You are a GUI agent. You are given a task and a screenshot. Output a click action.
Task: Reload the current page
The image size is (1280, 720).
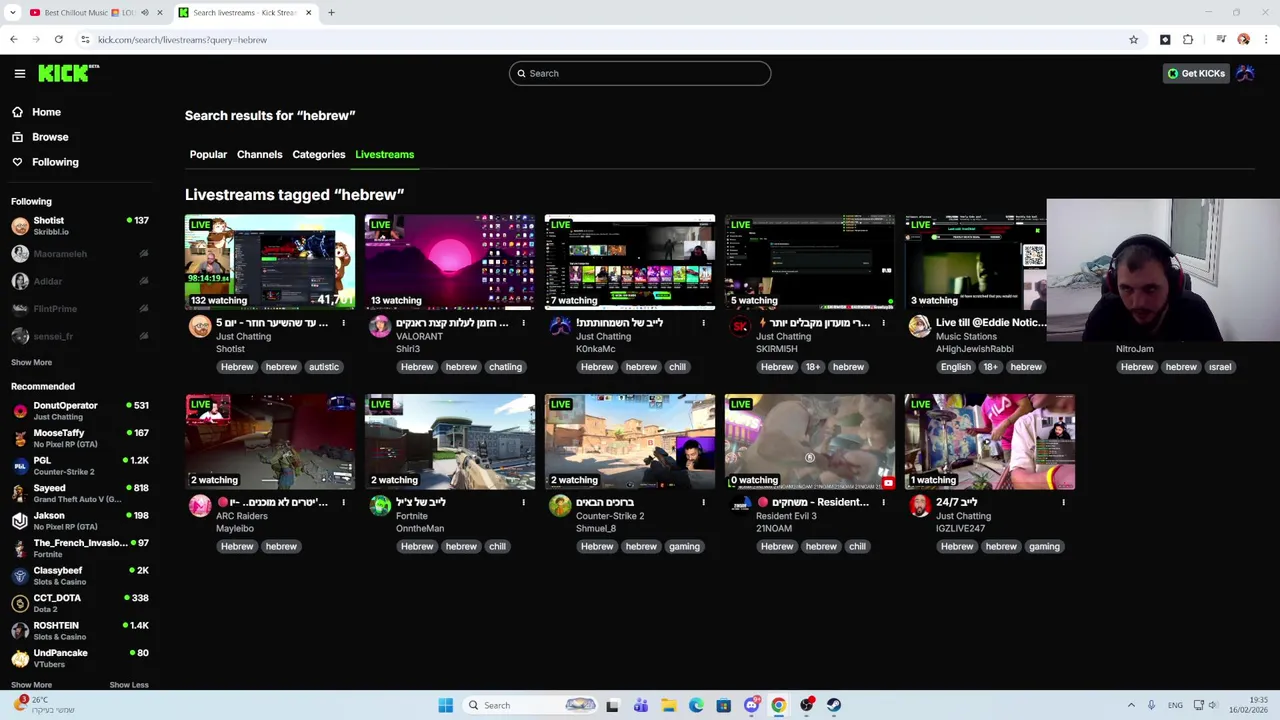pos(59,40)
